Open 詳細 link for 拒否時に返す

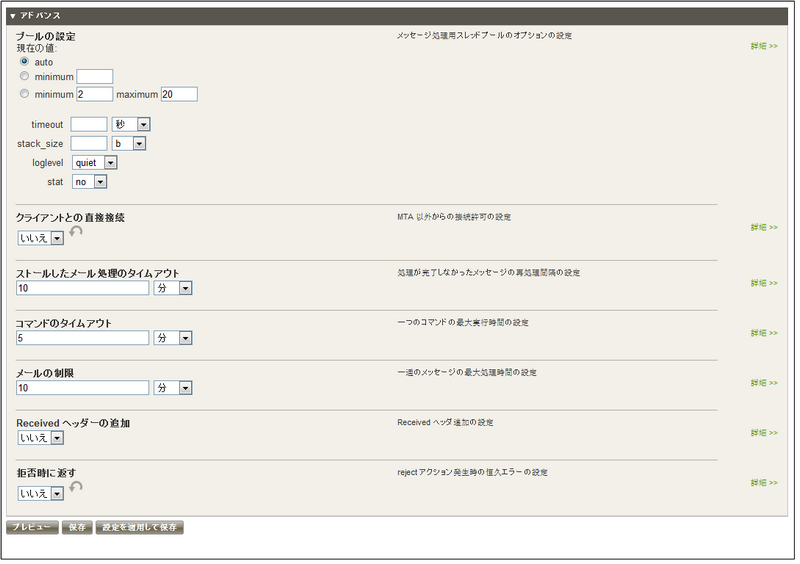(764, 482)
